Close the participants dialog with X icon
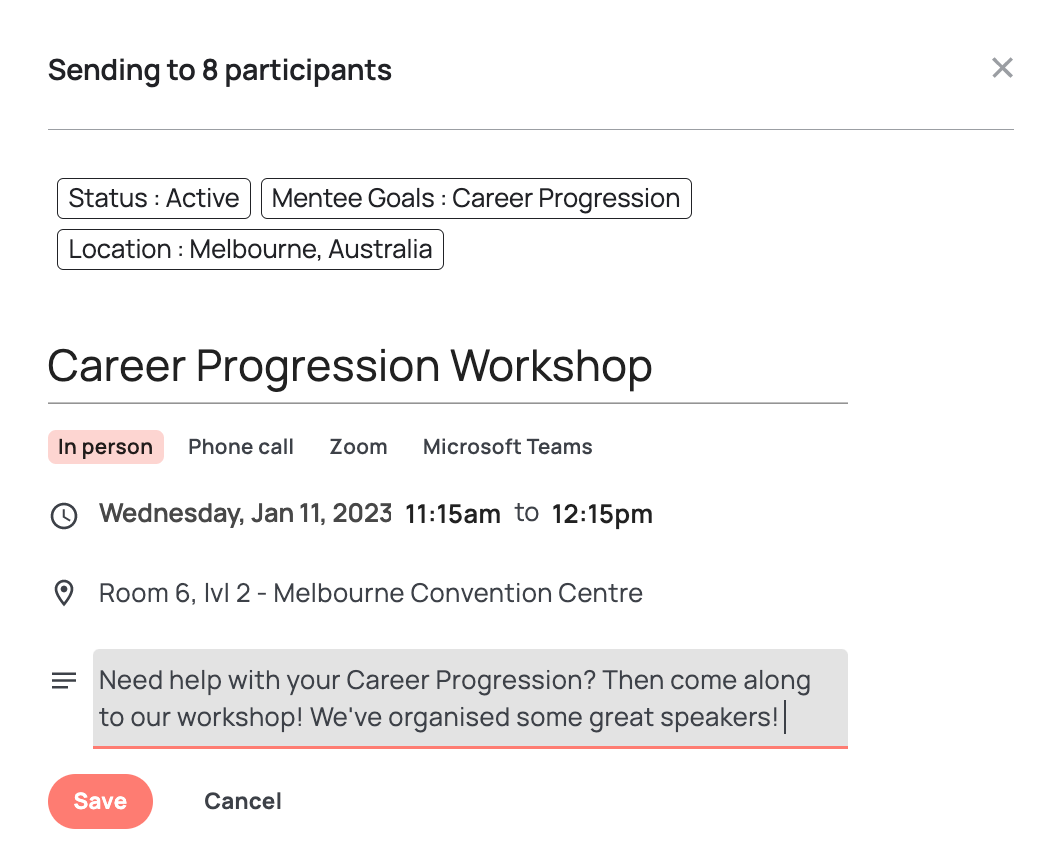The height and width of the screenshot is (850, 1054). click(x=1002, y=68)
